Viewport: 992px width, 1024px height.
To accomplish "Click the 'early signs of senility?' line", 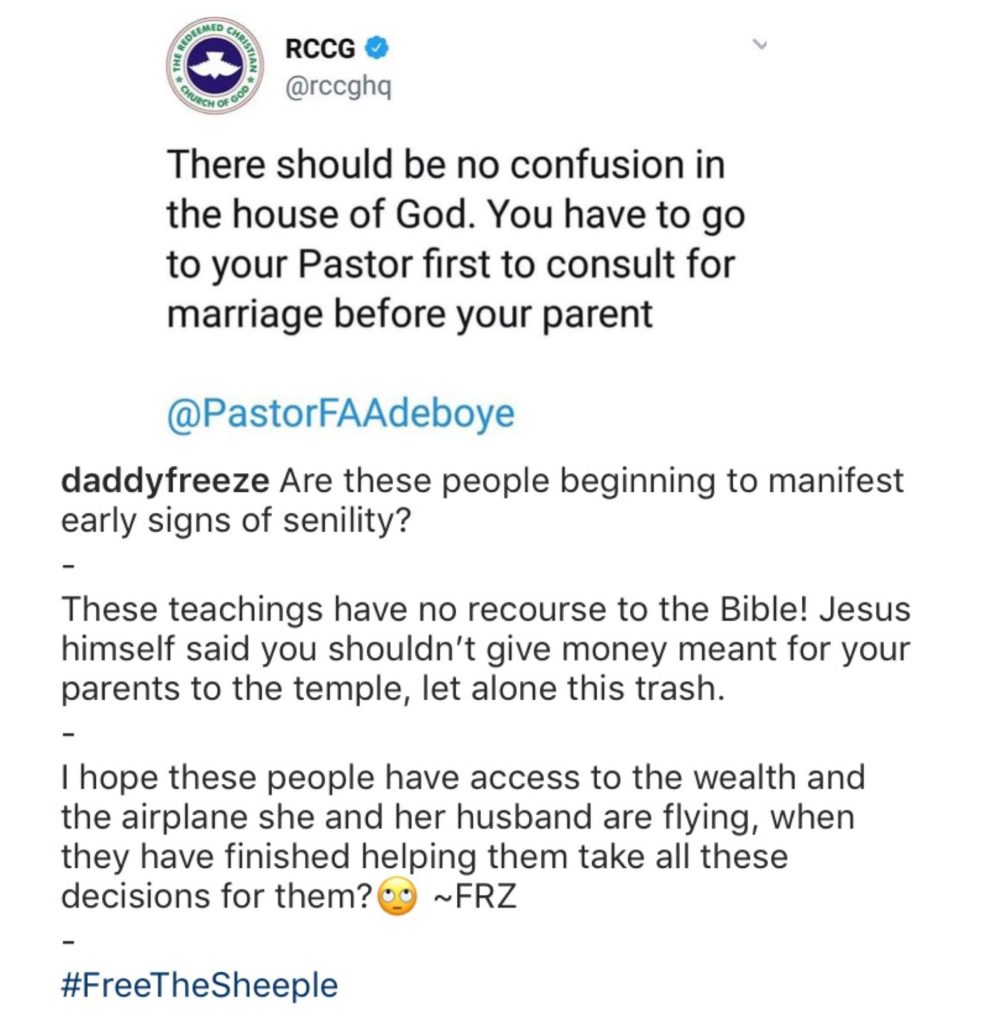I will [x=236, y=521].
